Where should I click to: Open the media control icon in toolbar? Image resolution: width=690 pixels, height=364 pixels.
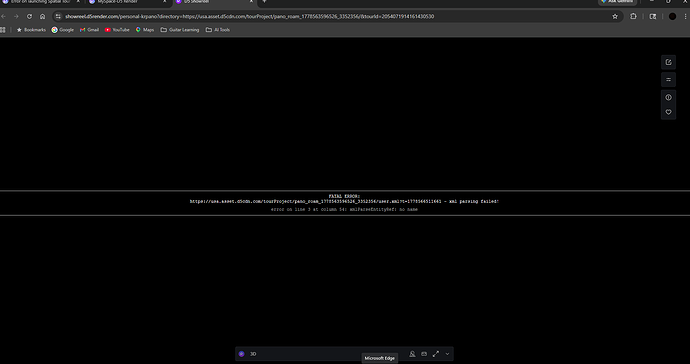(653, 16)
